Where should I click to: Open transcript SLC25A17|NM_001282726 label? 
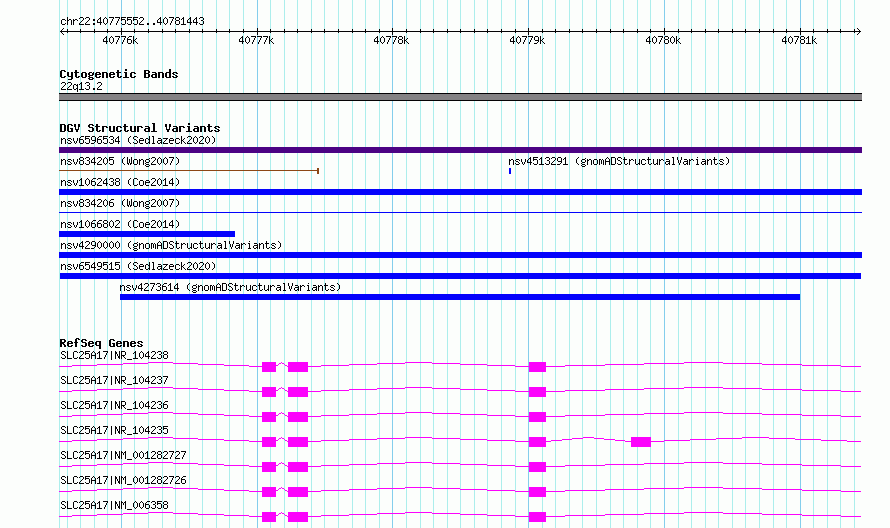[x=123, y=480]
